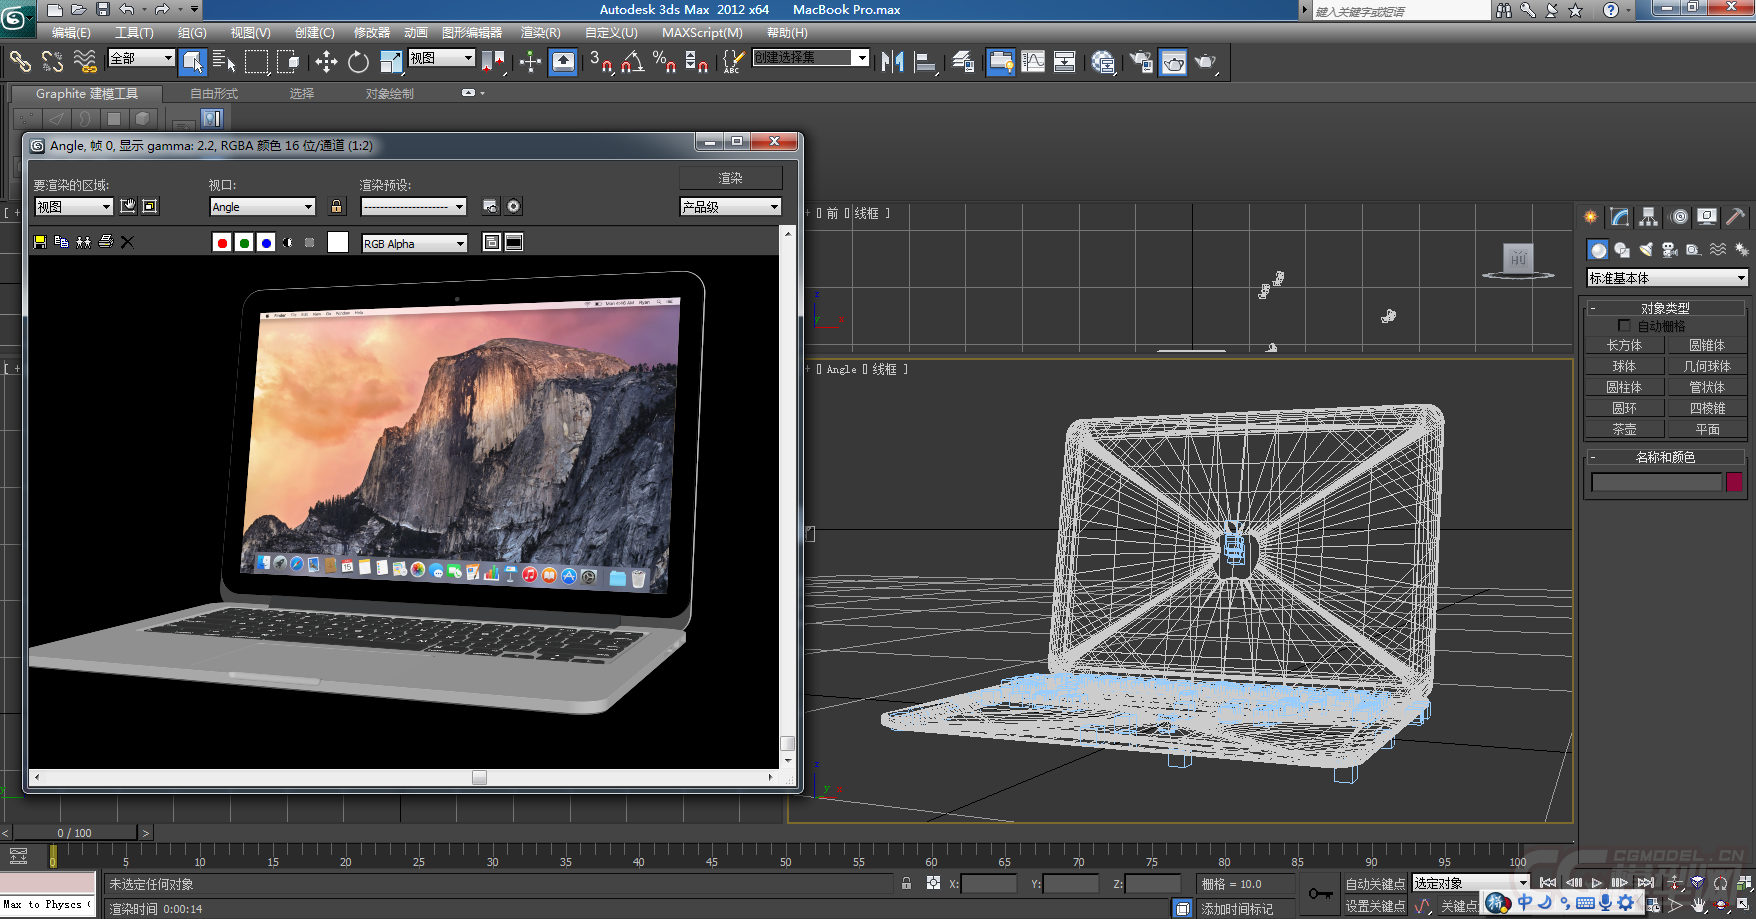
Task: Choose the Select and Move tool
Action: click(326, 62)
